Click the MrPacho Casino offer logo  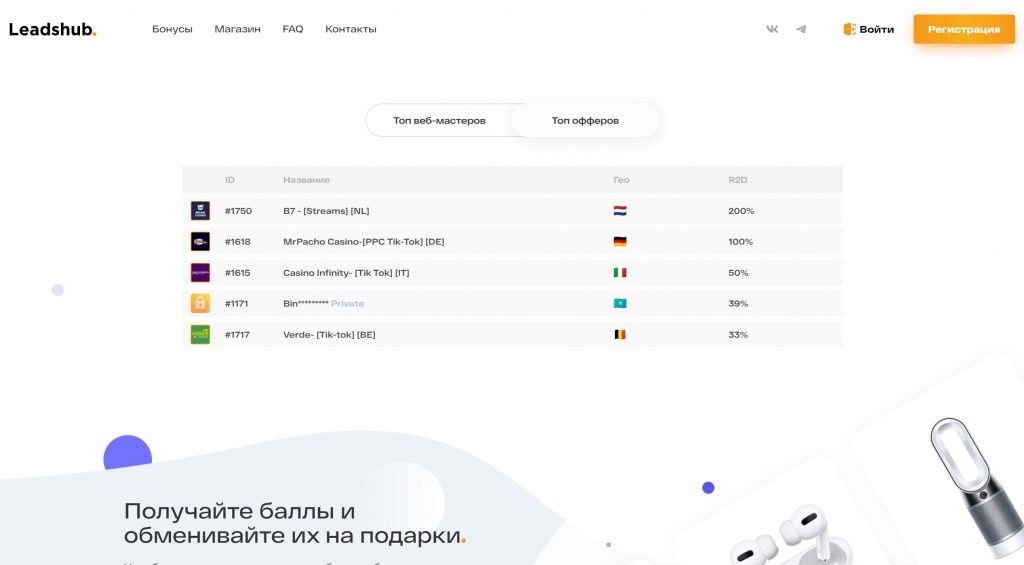click(200, 242)
